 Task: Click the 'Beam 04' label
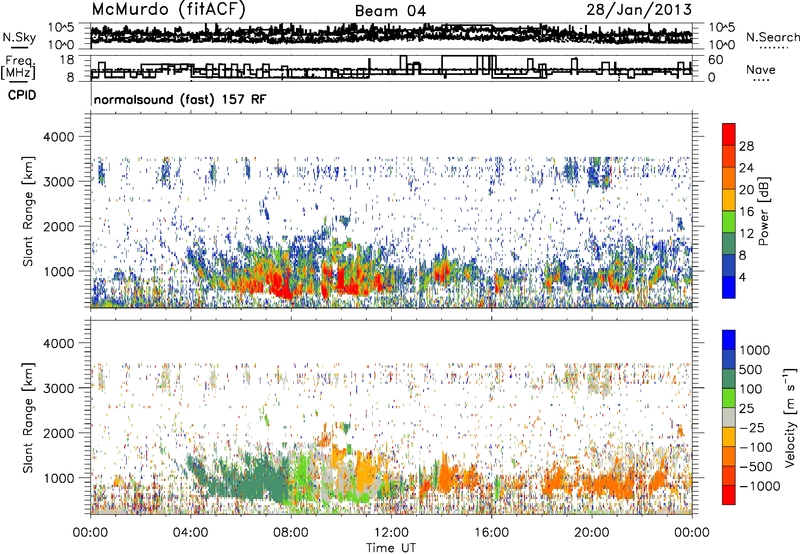click(390, 11)
